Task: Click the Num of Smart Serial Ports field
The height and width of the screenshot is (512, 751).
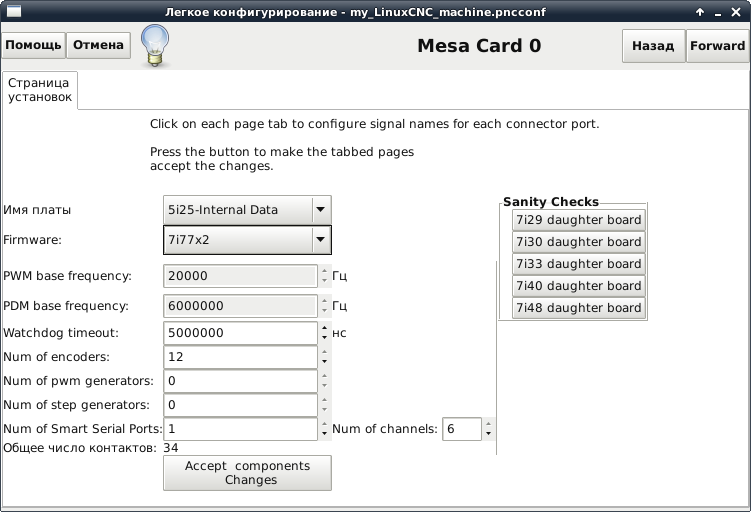Action: pos(240,429)
